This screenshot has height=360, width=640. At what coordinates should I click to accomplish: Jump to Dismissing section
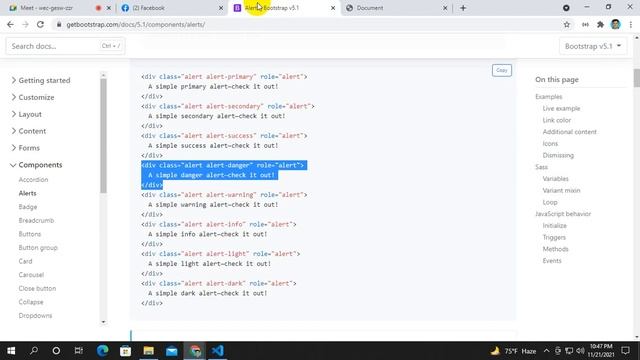558,156
